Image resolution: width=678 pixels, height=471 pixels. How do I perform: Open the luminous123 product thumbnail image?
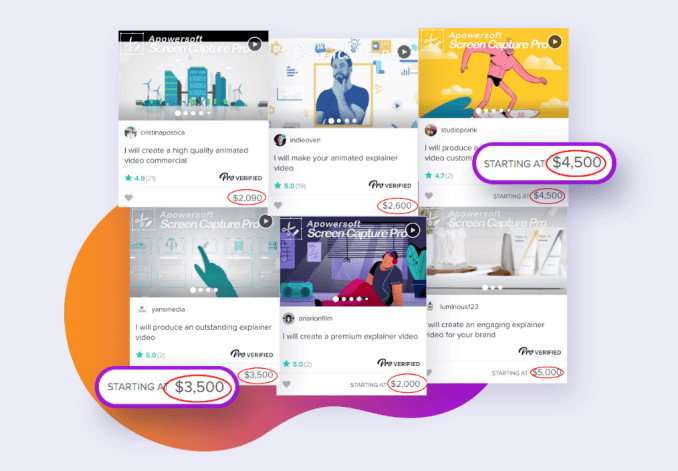tap(496, 251)
